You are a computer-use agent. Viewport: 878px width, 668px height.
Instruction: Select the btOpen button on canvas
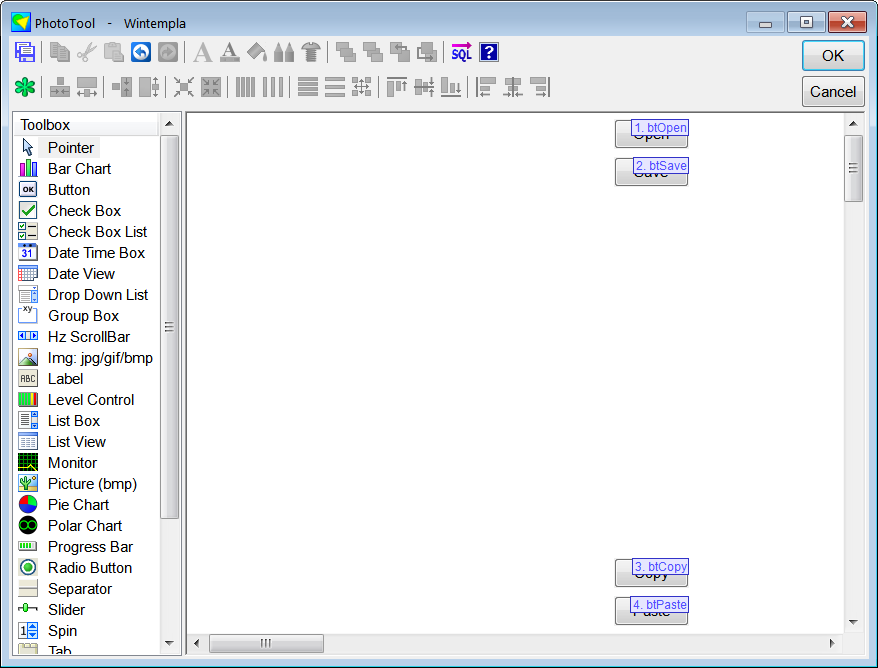tap(651, 134)
